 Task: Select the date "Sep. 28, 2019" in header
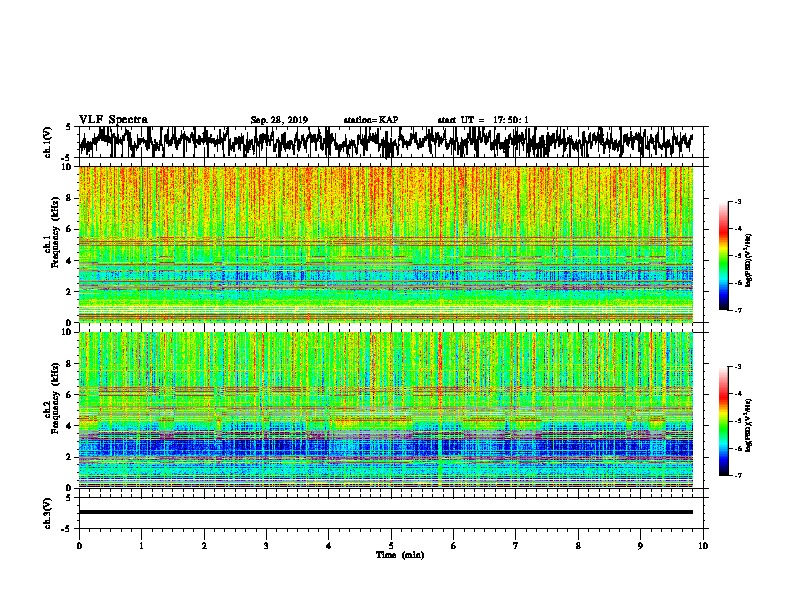tap(279, 120)
